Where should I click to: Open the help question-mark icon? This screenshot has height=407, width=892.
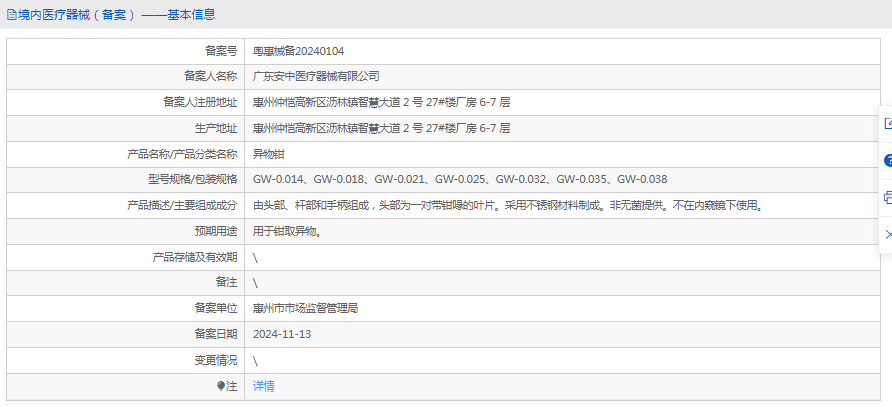point(888,161)
